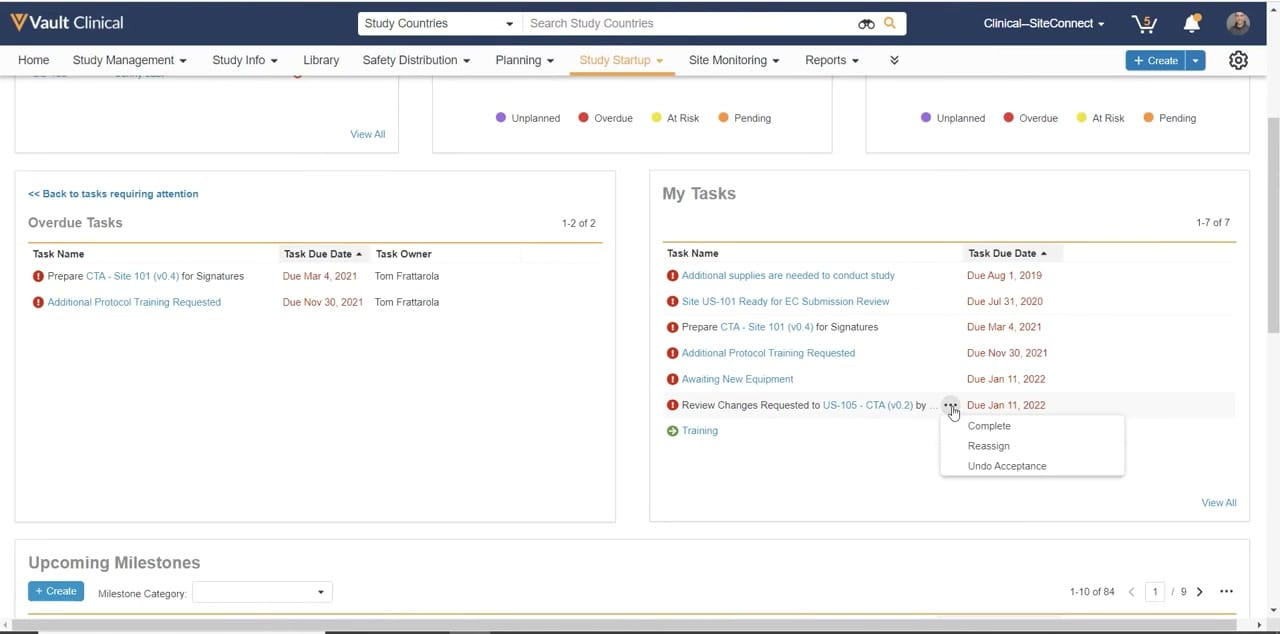Open advanced search binoculars icon
The height and width of the screenshot is (634, 1280).
click(x=866, y=23)
